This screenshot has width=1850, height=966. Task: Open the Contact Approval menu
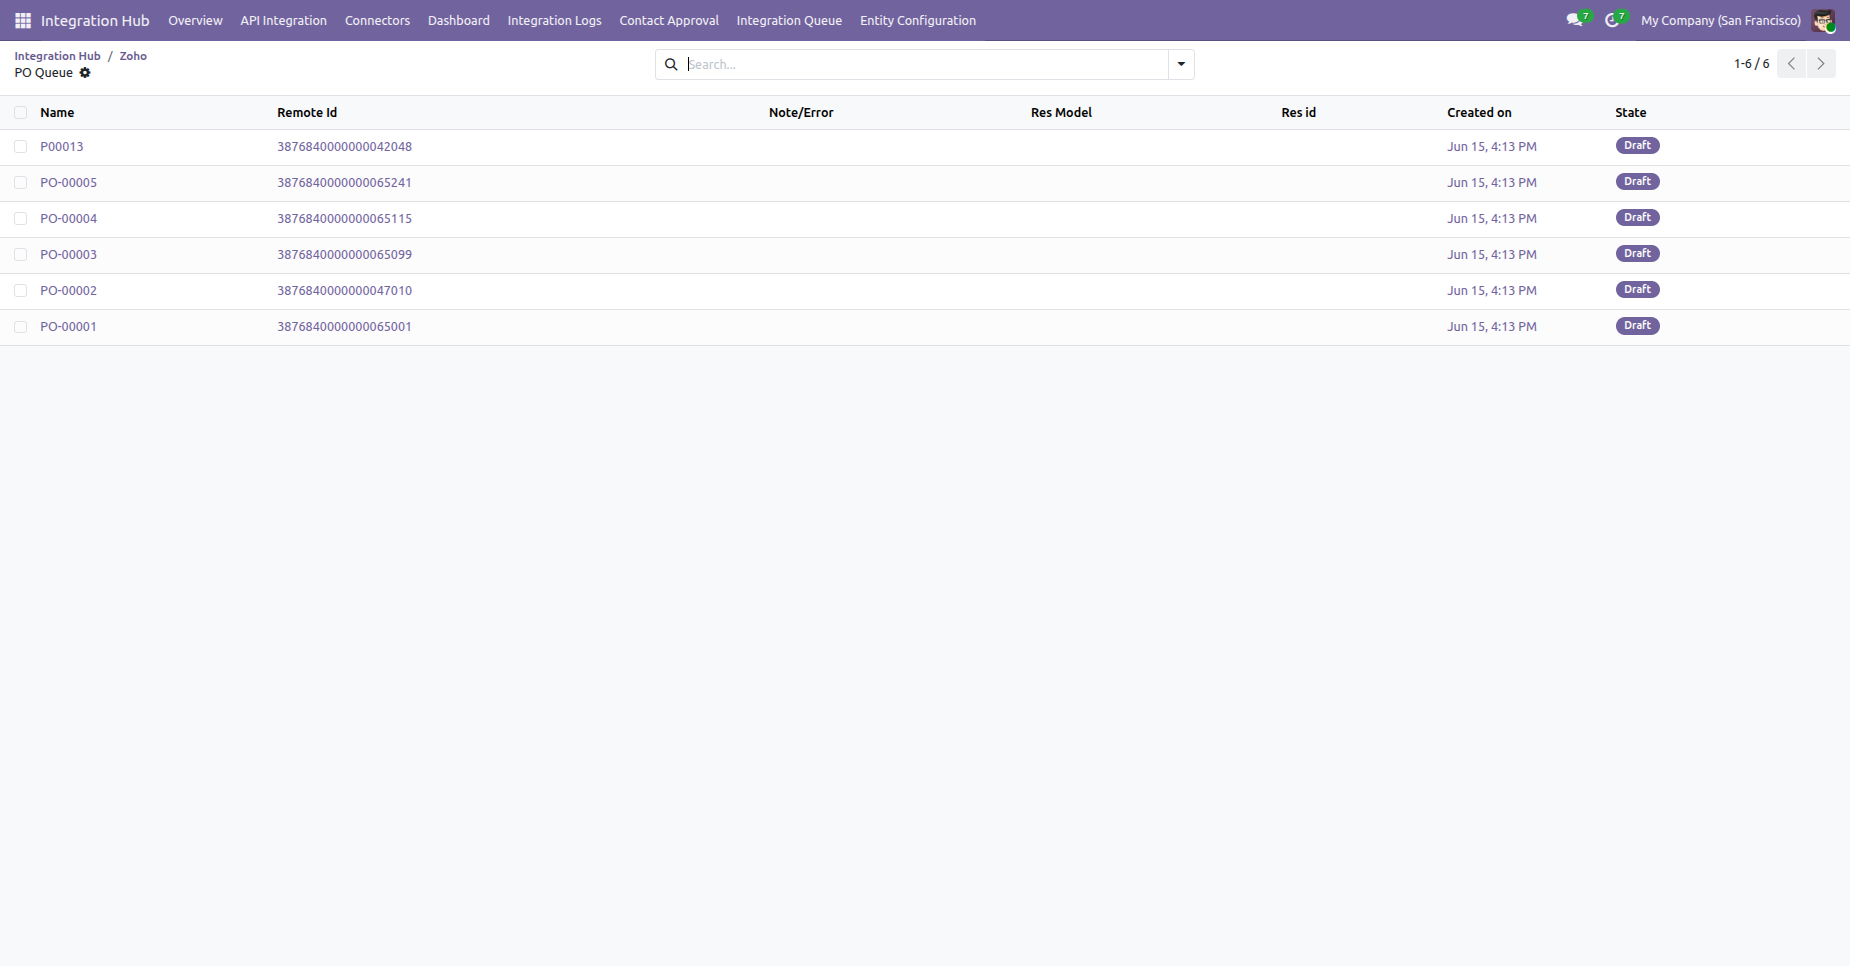coord(669,21)
